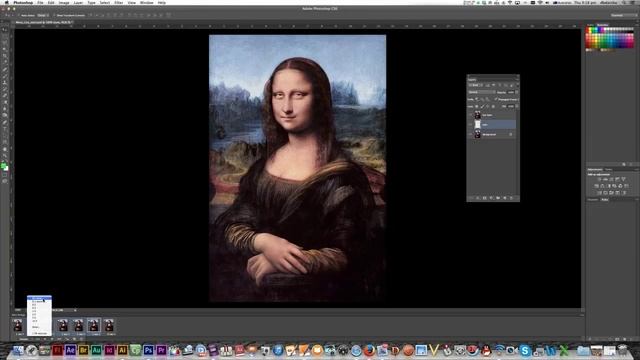Screen dimensions: 640x360
Task: Open the File menu
Action: (40, 2)
